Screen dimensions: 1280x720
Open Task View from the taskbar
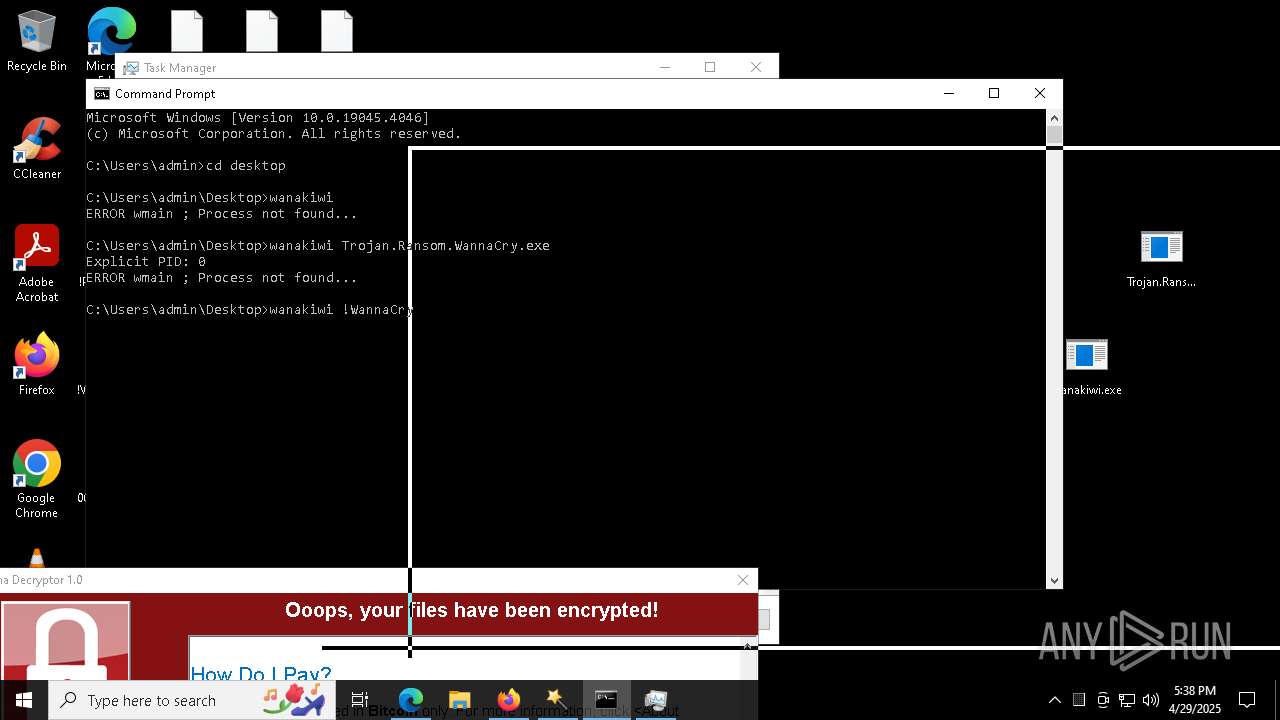tap(360, 700)
